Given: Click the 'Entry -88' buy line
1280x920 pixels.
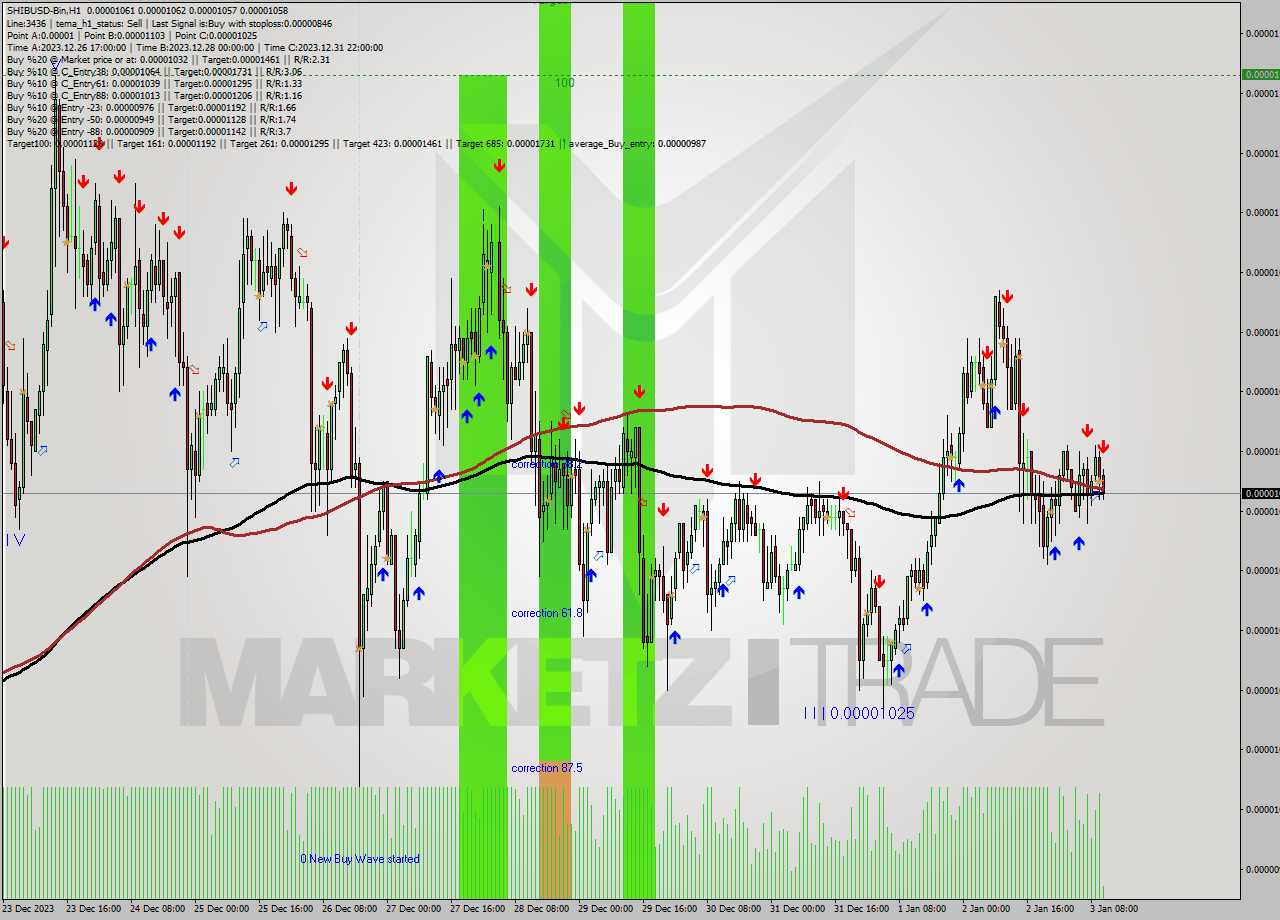Looking at the screenshot, I should pos(149,131).
